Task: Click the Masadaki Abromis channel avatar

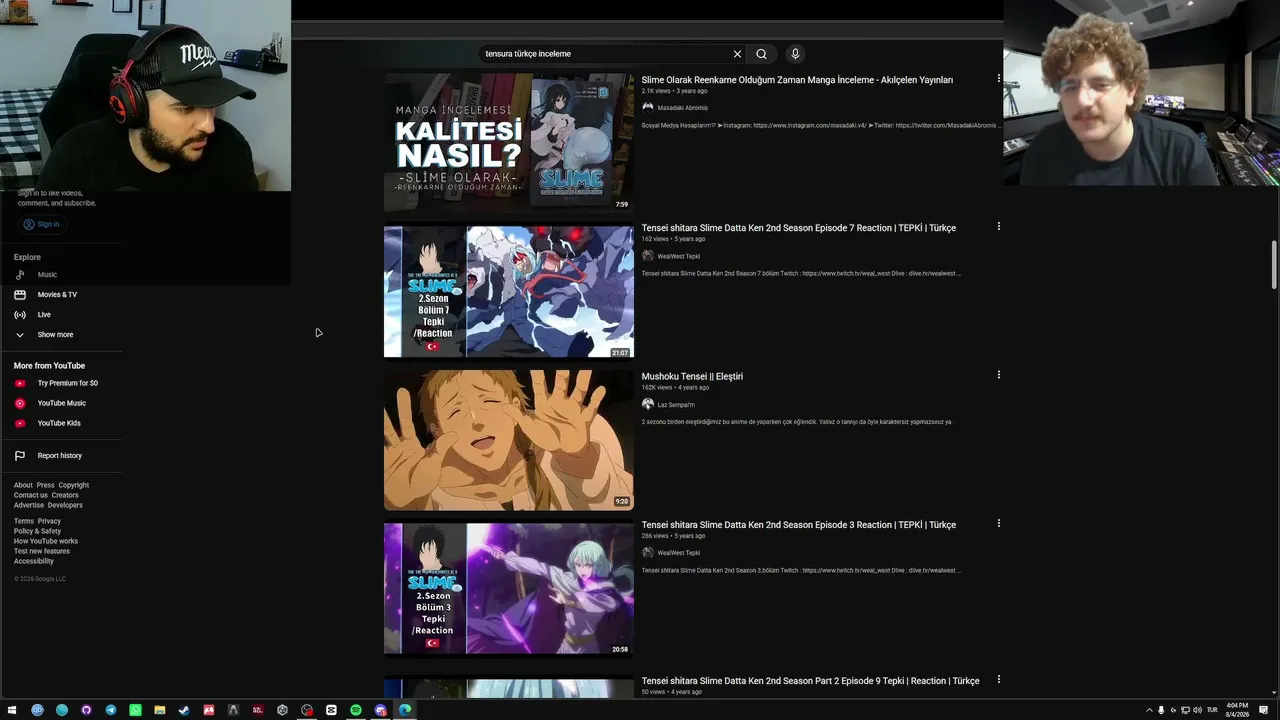Action: pyautogui.click(x=648, y=107)
